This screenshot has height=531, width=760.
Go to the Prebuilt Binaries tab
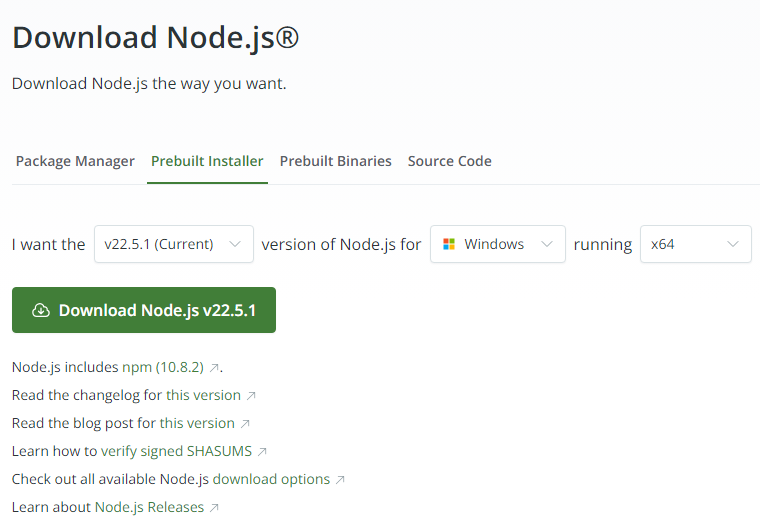pyautogui.click(x=336, y=161)
